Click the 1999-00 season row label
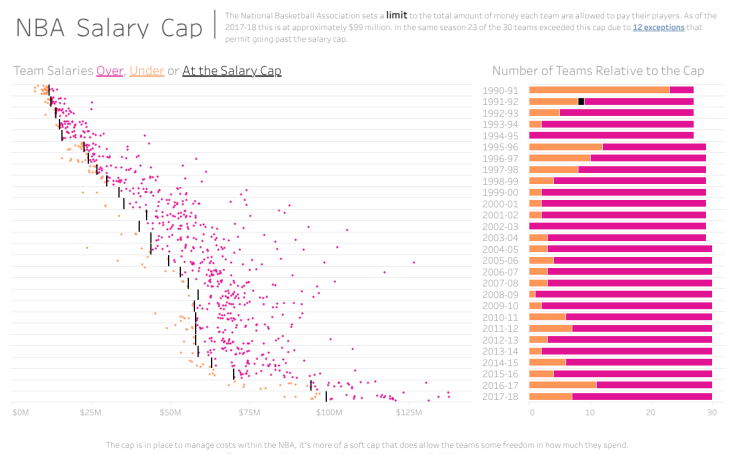Screen dimensions: 736x454 (x=500, y=192)
